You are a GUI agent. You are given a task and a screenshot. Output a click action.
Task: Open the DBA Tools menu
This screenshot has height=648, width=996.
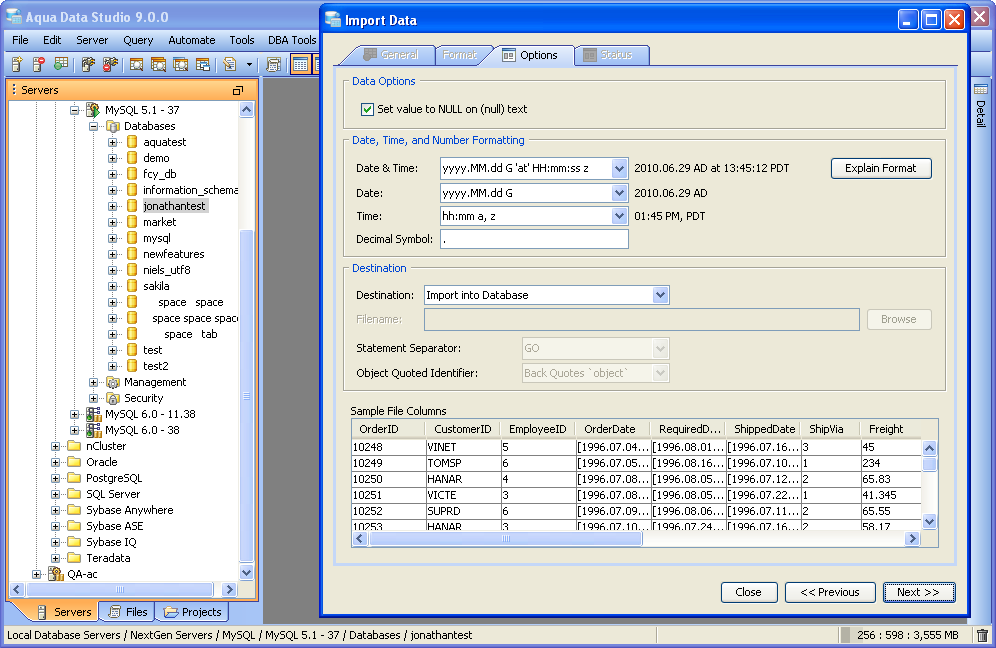[x=292, y=40]
